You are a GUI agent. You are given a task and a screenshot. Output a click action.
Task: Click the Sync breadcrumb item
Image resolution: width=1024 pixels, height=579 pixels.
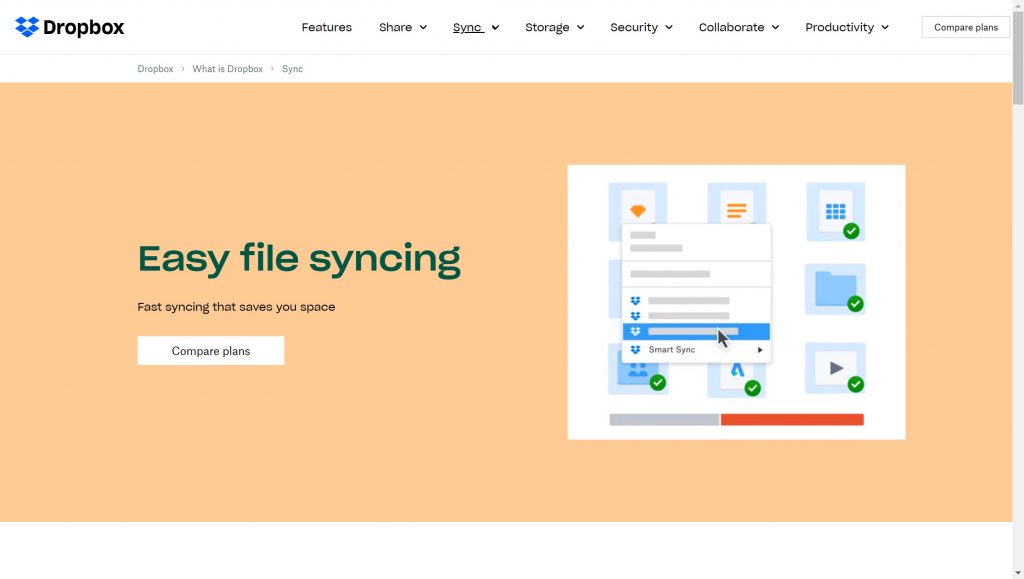pyautogui.click(x=292, y=69)
